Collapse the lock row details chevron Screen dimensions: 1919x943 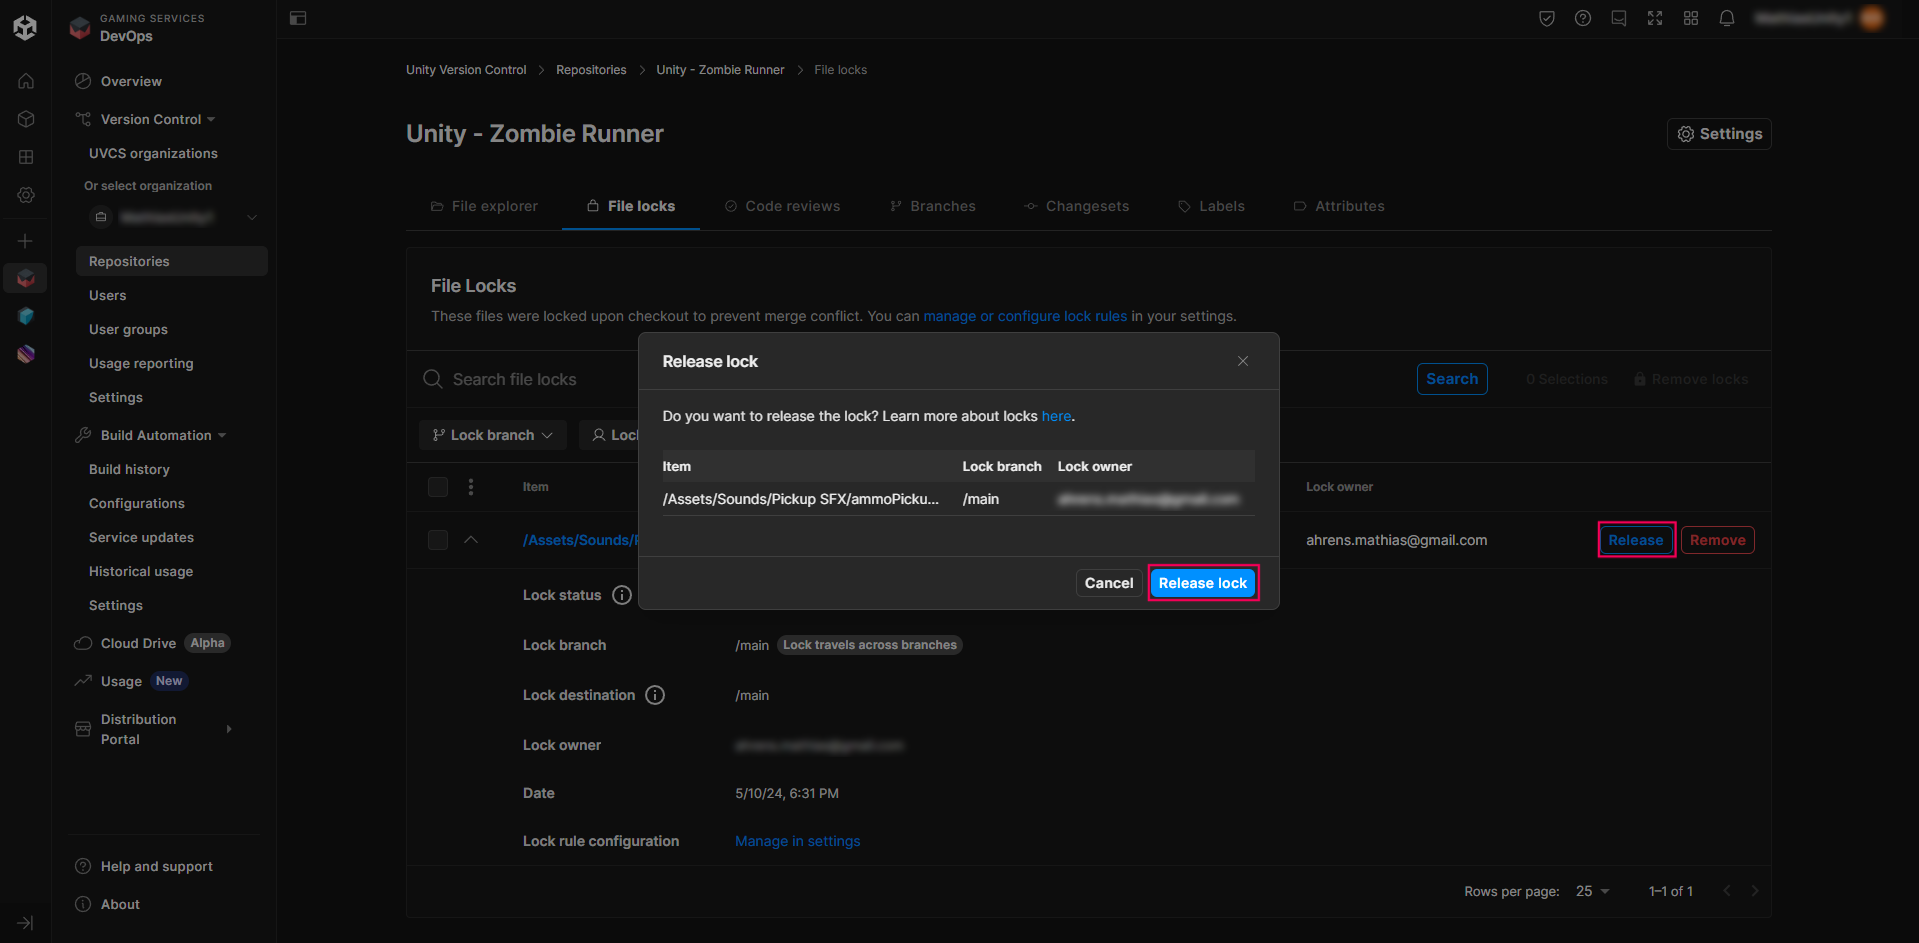471,540
